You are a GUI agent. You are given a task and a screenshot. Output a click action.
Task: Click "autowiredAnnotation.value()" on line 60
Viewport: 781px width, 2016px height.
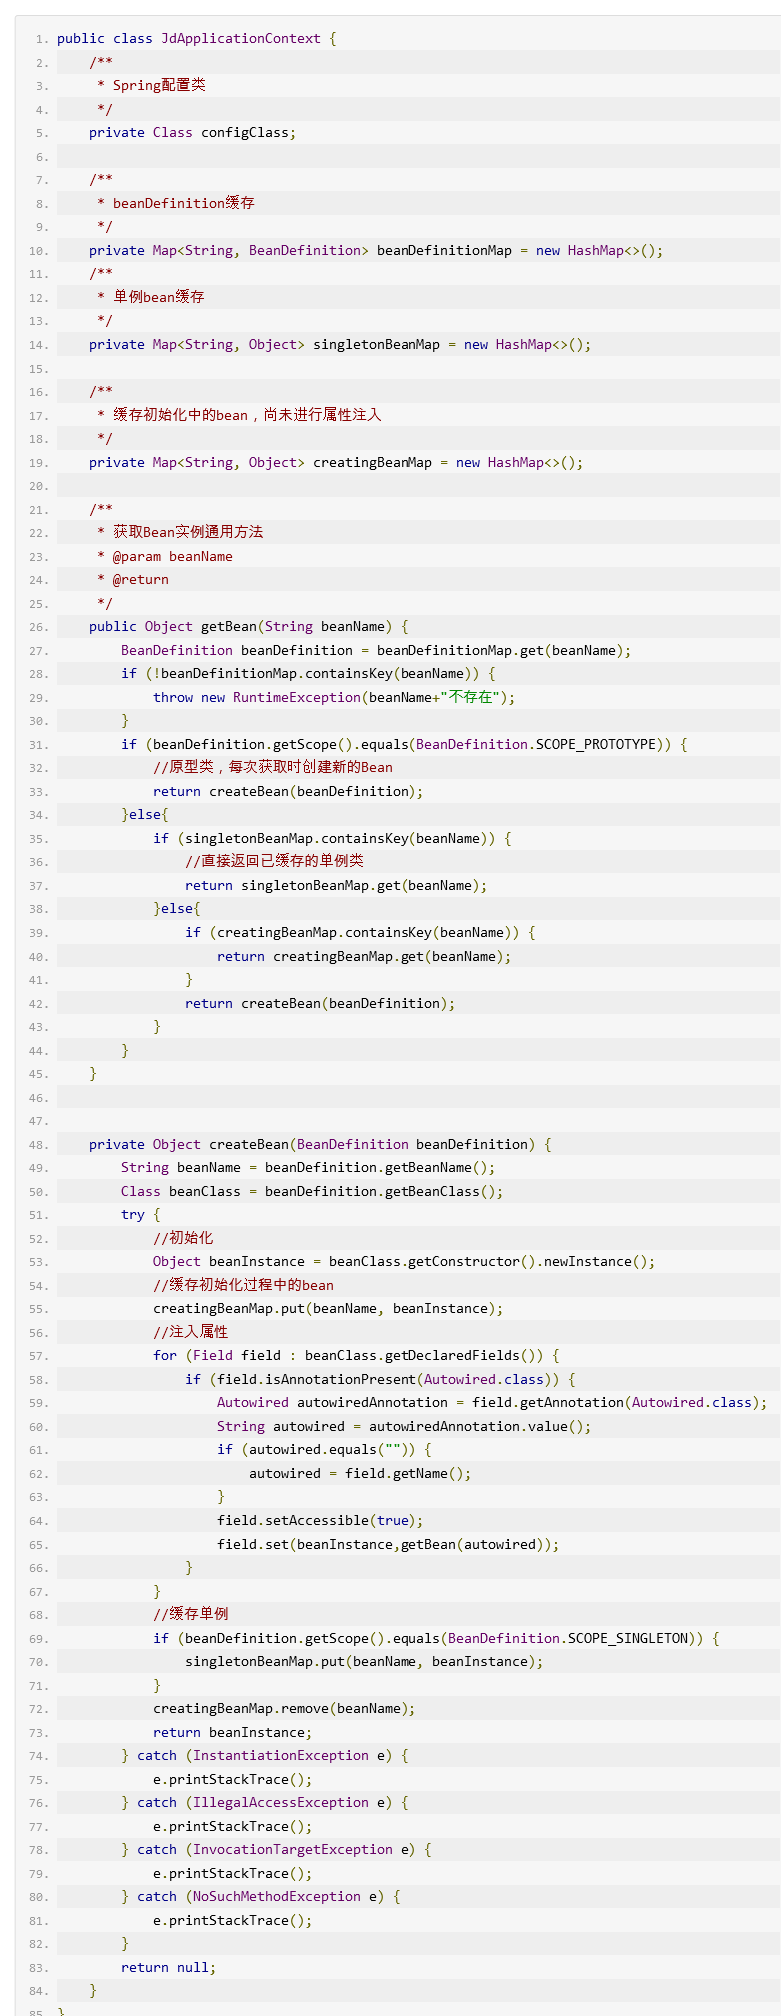pyautogui.click(x=476, y=1427)
